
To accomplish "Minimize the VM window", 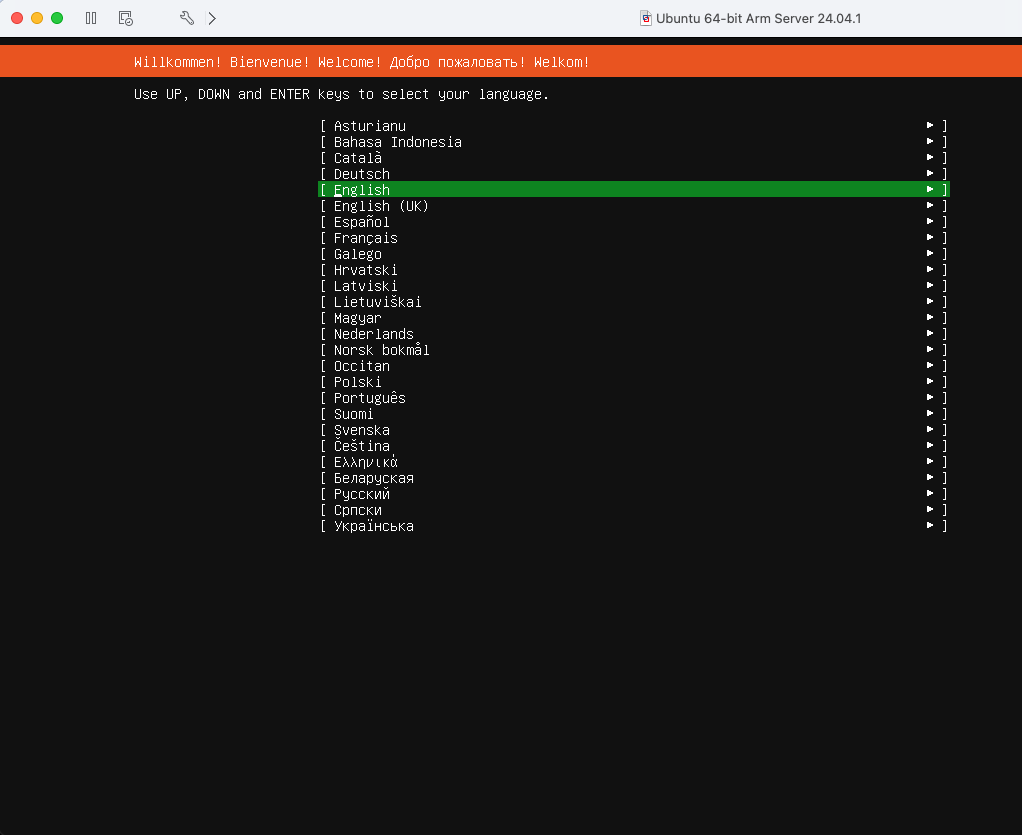I will click(x=37, y=18).
